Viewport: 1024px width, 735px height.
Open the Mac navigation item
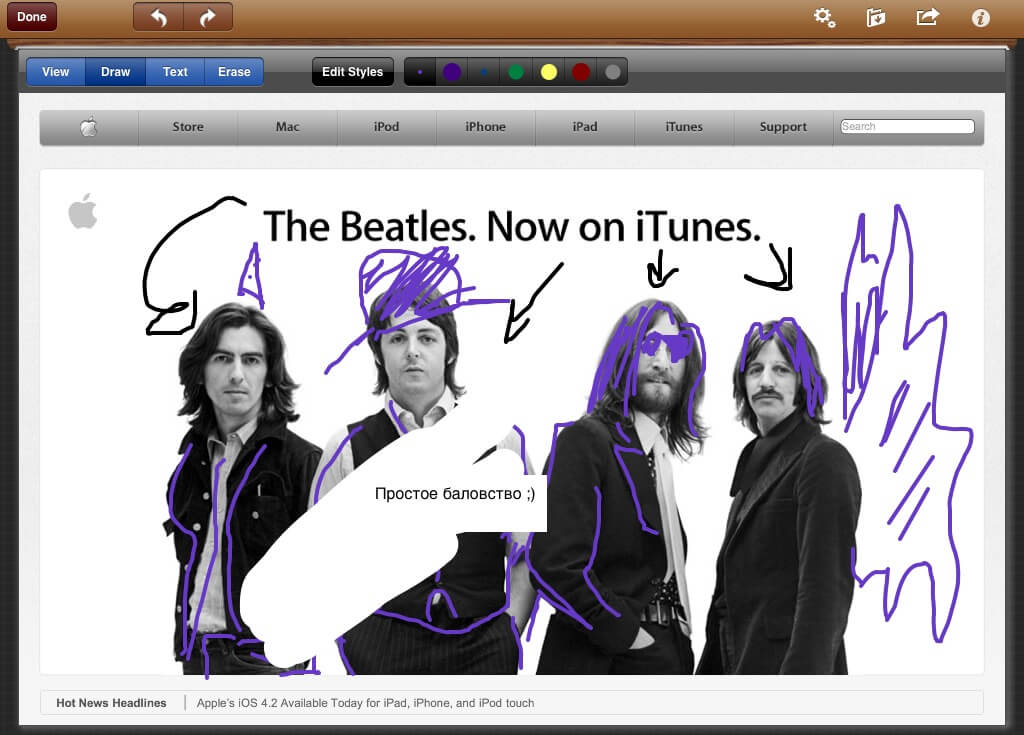[x=287, y=127]
